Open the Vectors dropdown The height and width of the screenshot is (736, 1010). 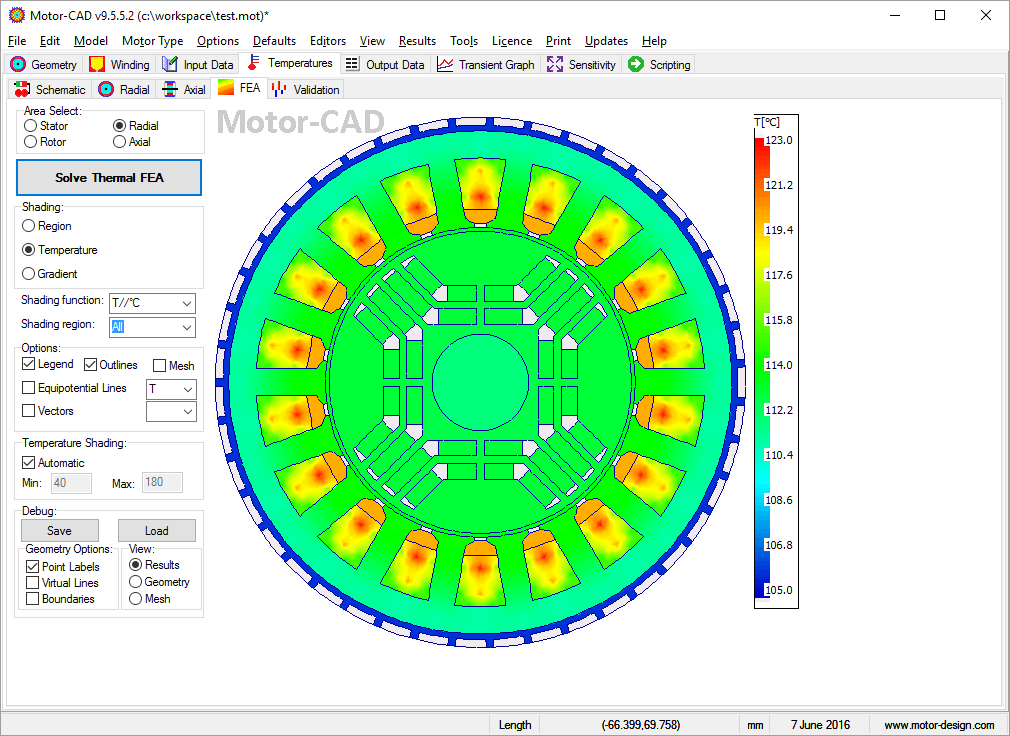pos(171,411)
